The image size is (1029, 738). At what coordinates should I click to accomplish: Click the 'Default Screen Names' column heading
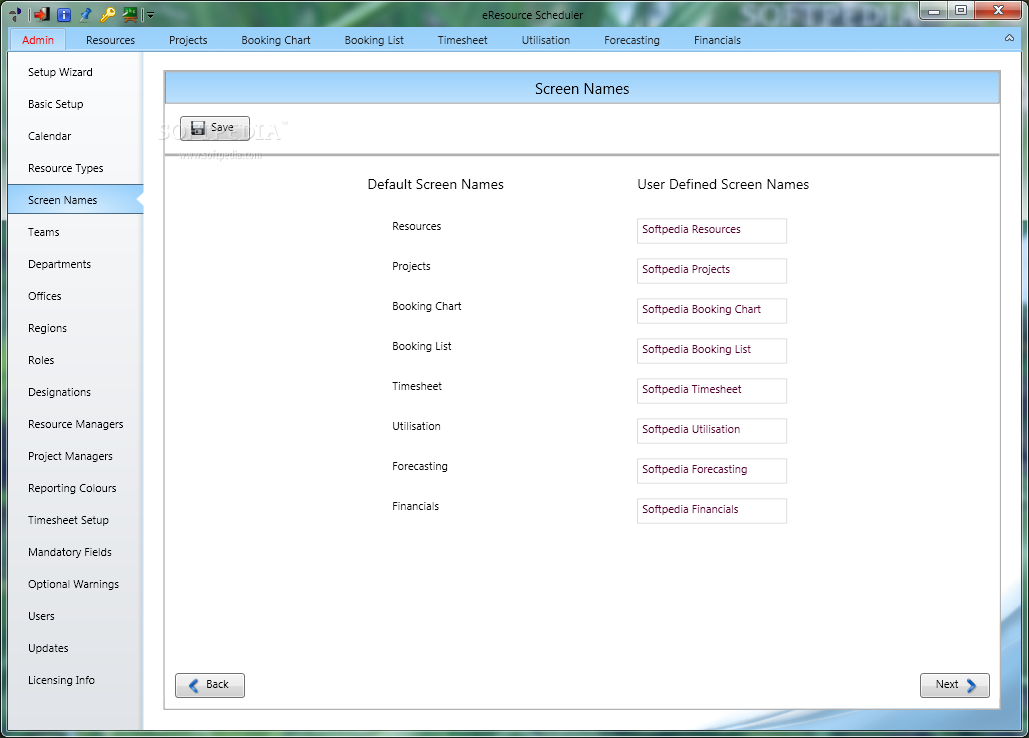pos(436,184)
